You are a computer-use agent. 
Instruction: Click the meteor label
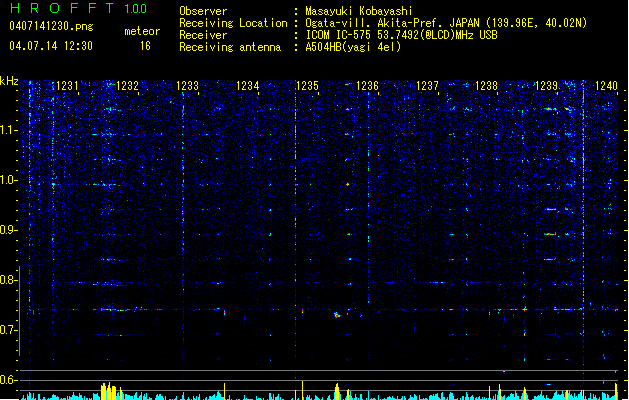[x=142, y=31]
